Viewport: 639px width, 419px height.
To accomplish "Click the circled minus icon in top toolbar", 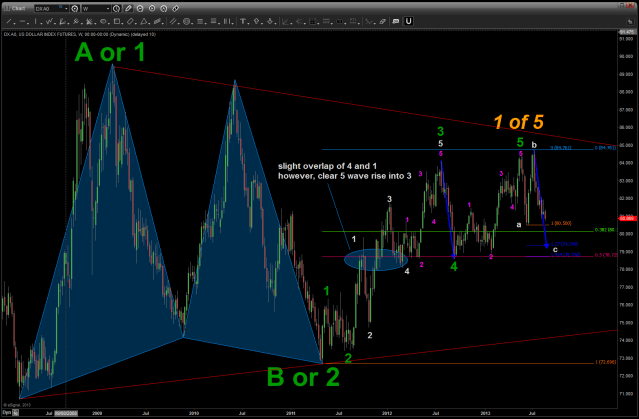I will click(x=140, y=8).
